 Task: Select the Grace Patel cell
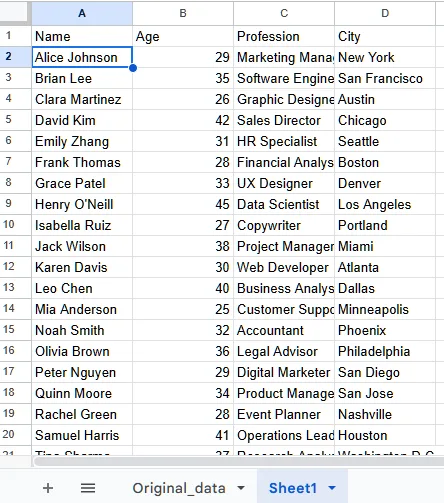[x=82, y=183]
